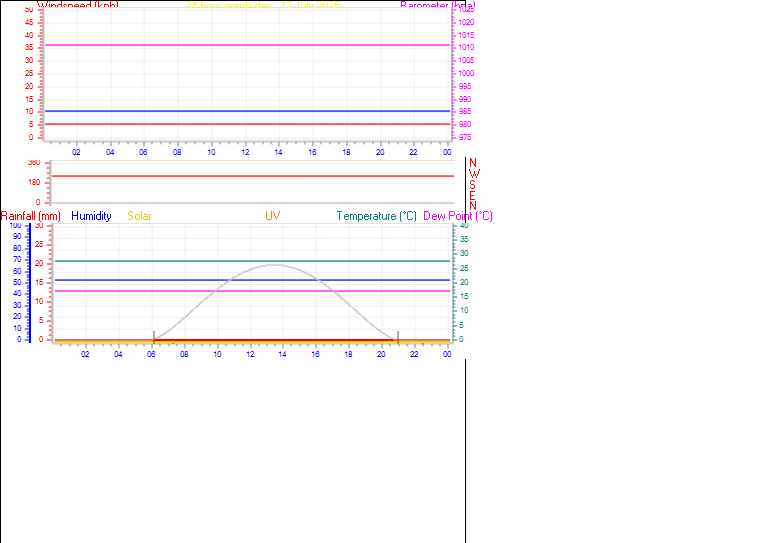Click the Barometer (hpa) axis title
761x543 pixels.
[x=438, y=5]
